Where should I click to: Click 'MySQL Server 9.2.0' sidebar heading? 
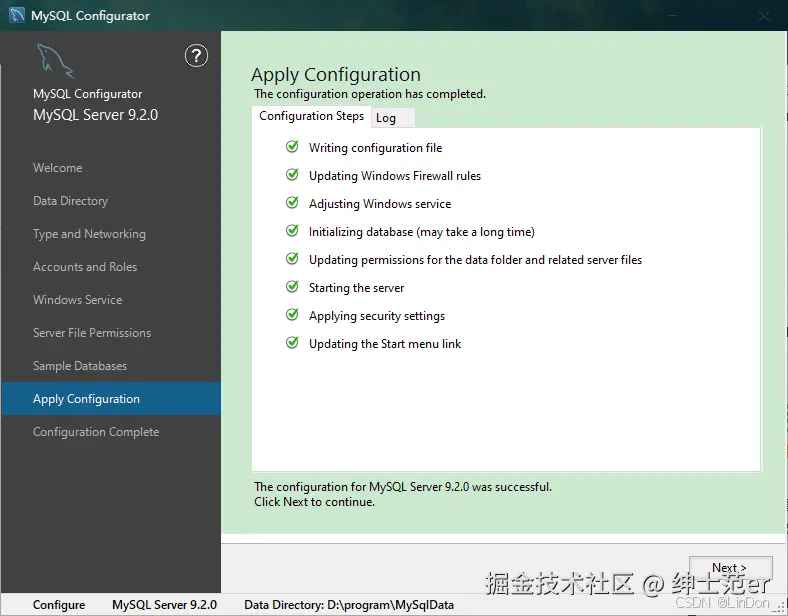95,115
